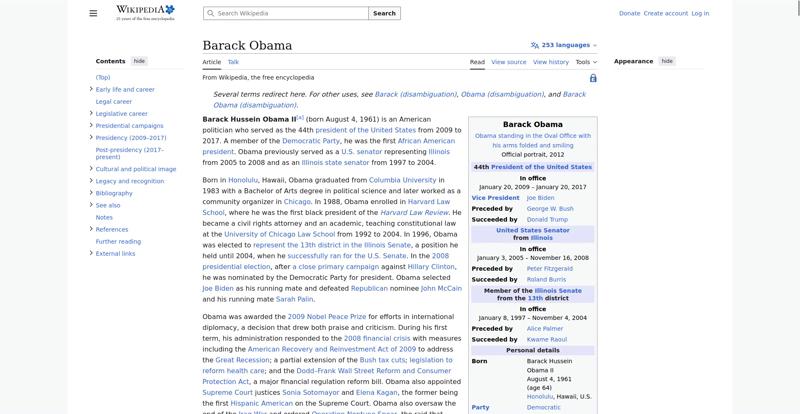The height and width of the screenshot is (414, 800).
Task: Expand the Bibliography contents entry
Action: (91, 193)
